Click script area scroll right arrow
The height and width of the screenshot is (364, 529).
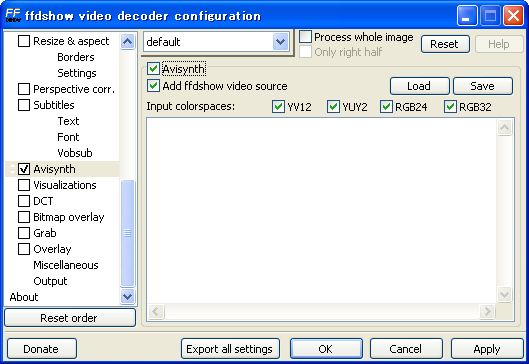(x=488, y=311)
